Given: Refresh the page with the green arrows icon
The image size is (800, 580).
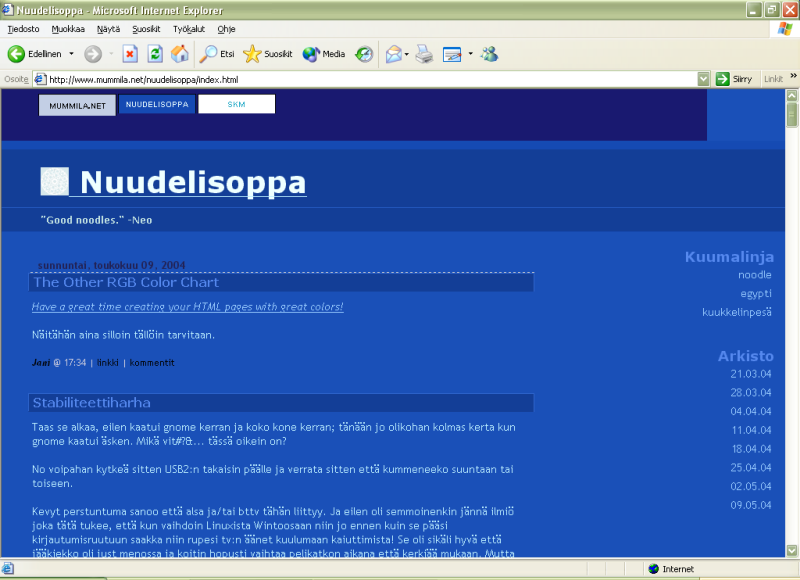Looking at the screenshot, I should 155,54.
